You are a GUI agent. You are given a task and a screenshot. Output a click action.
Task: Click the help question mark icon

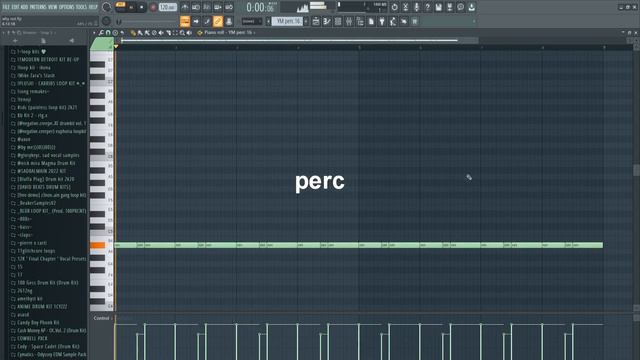pos(427,7)
